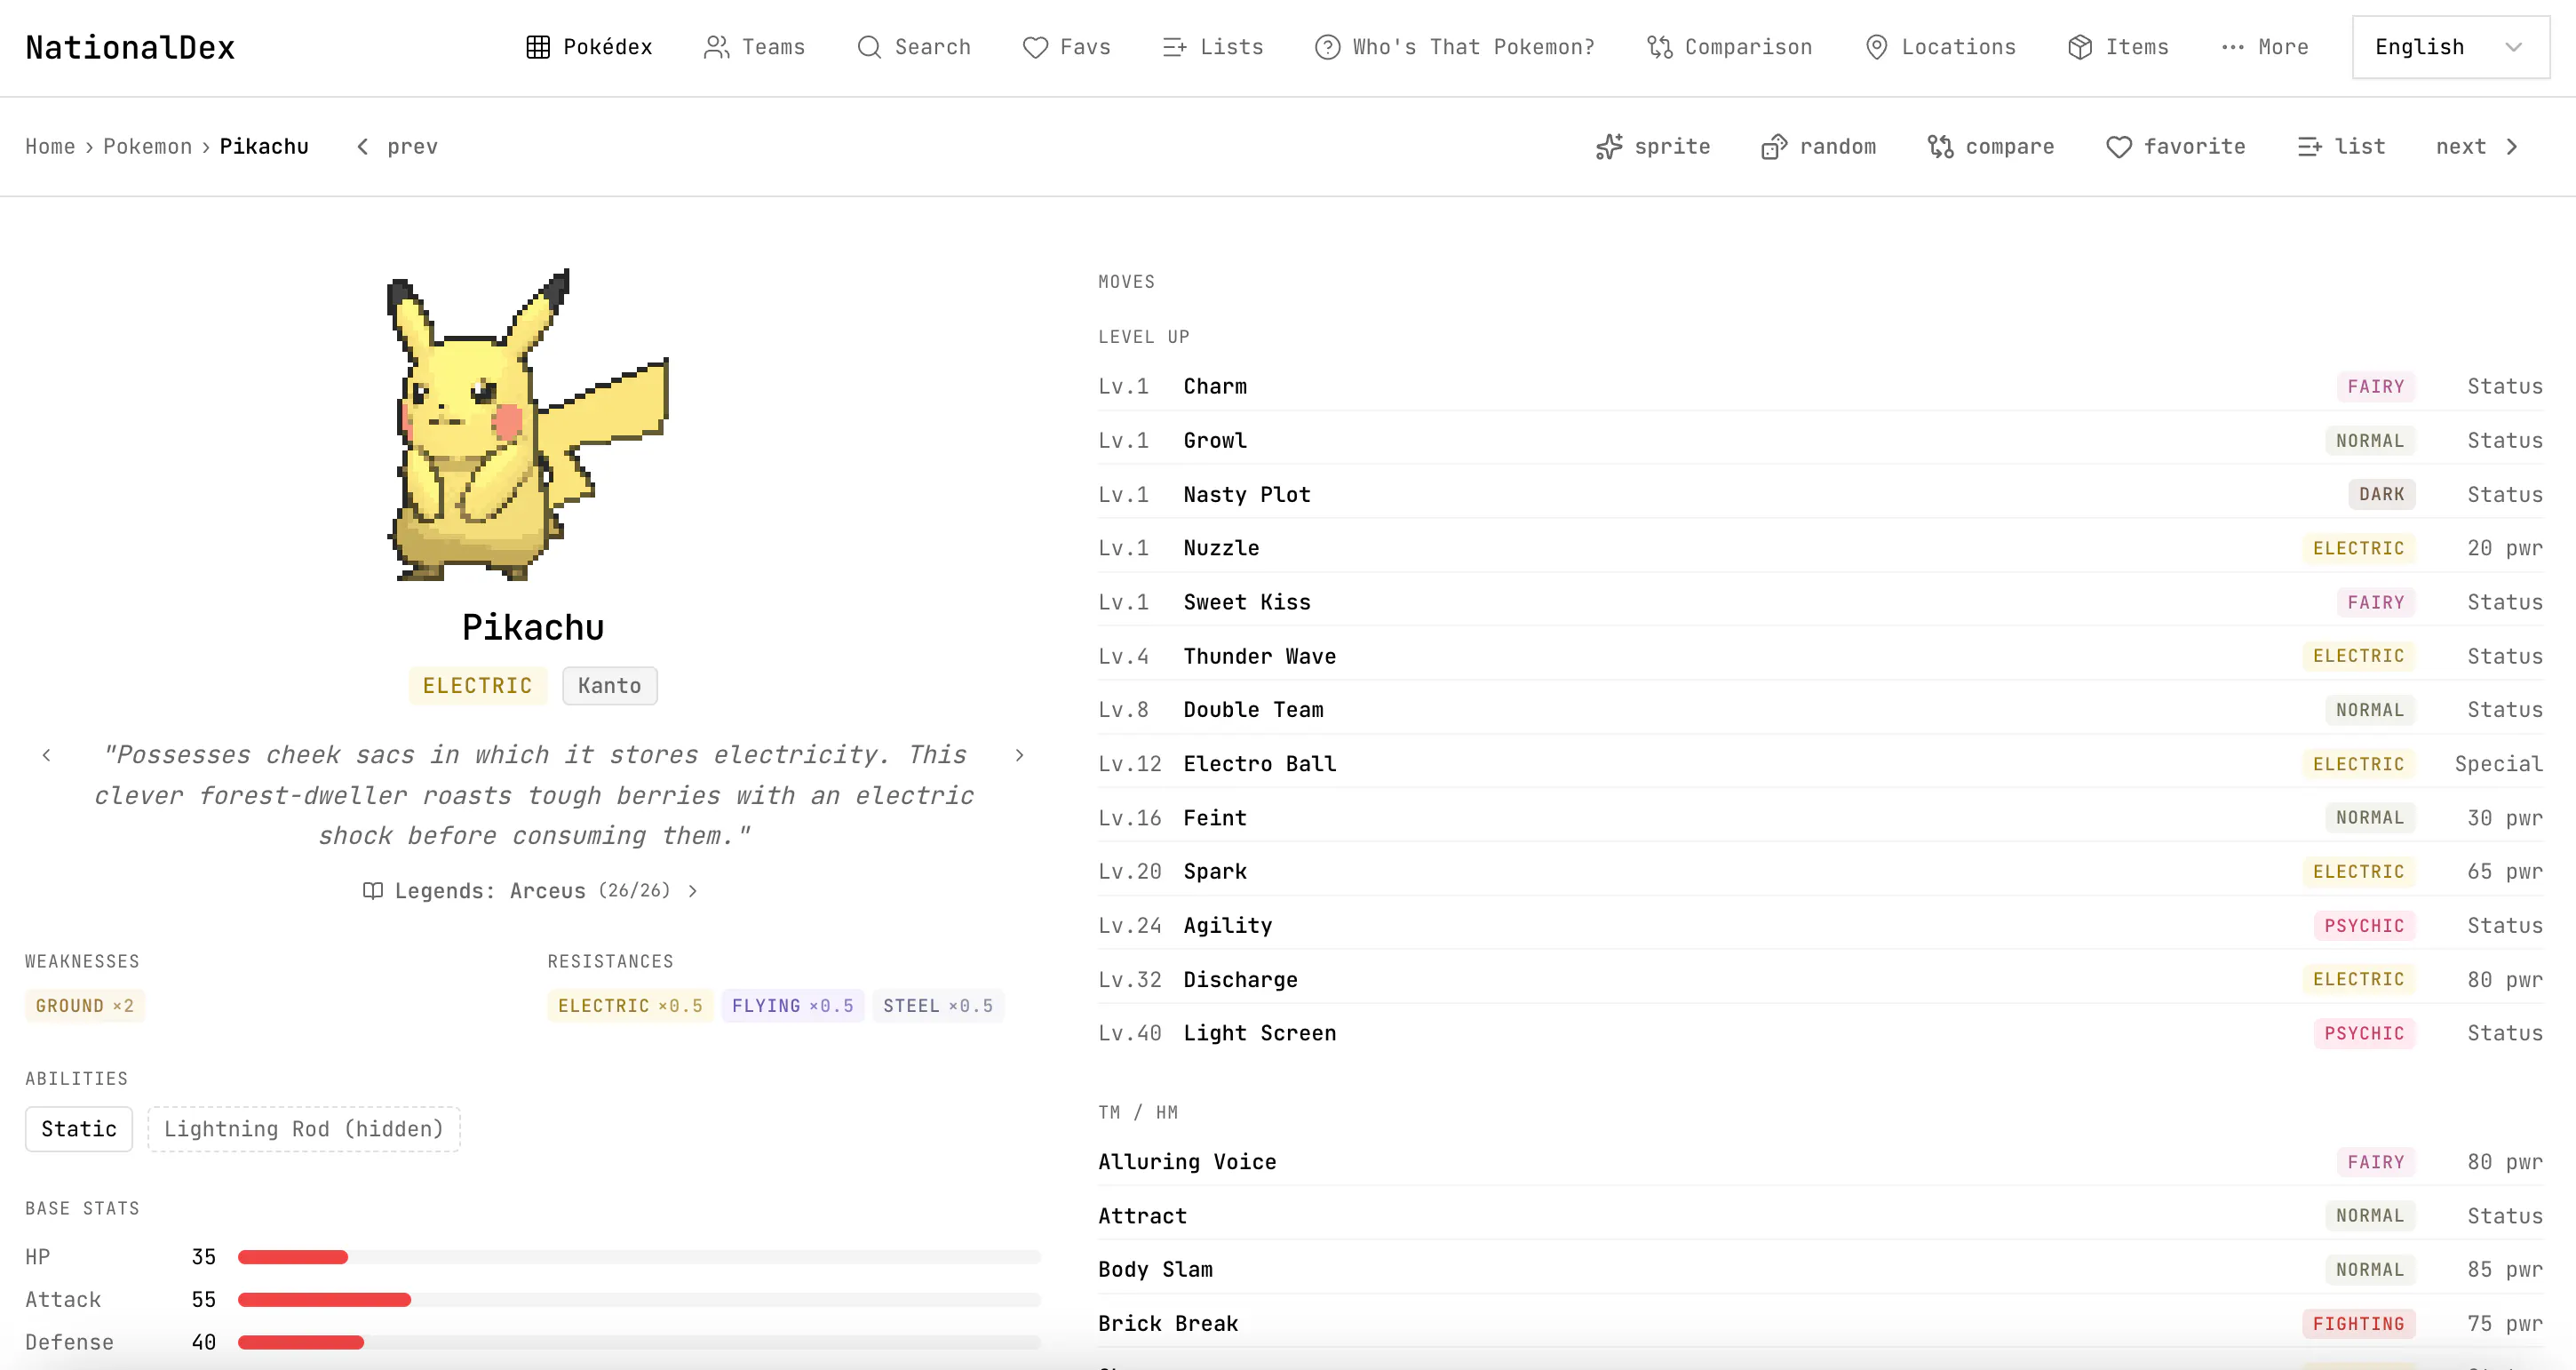Click the Comparison icon in navbar
2576x1370 pixels.
[x=1660, y=47]
